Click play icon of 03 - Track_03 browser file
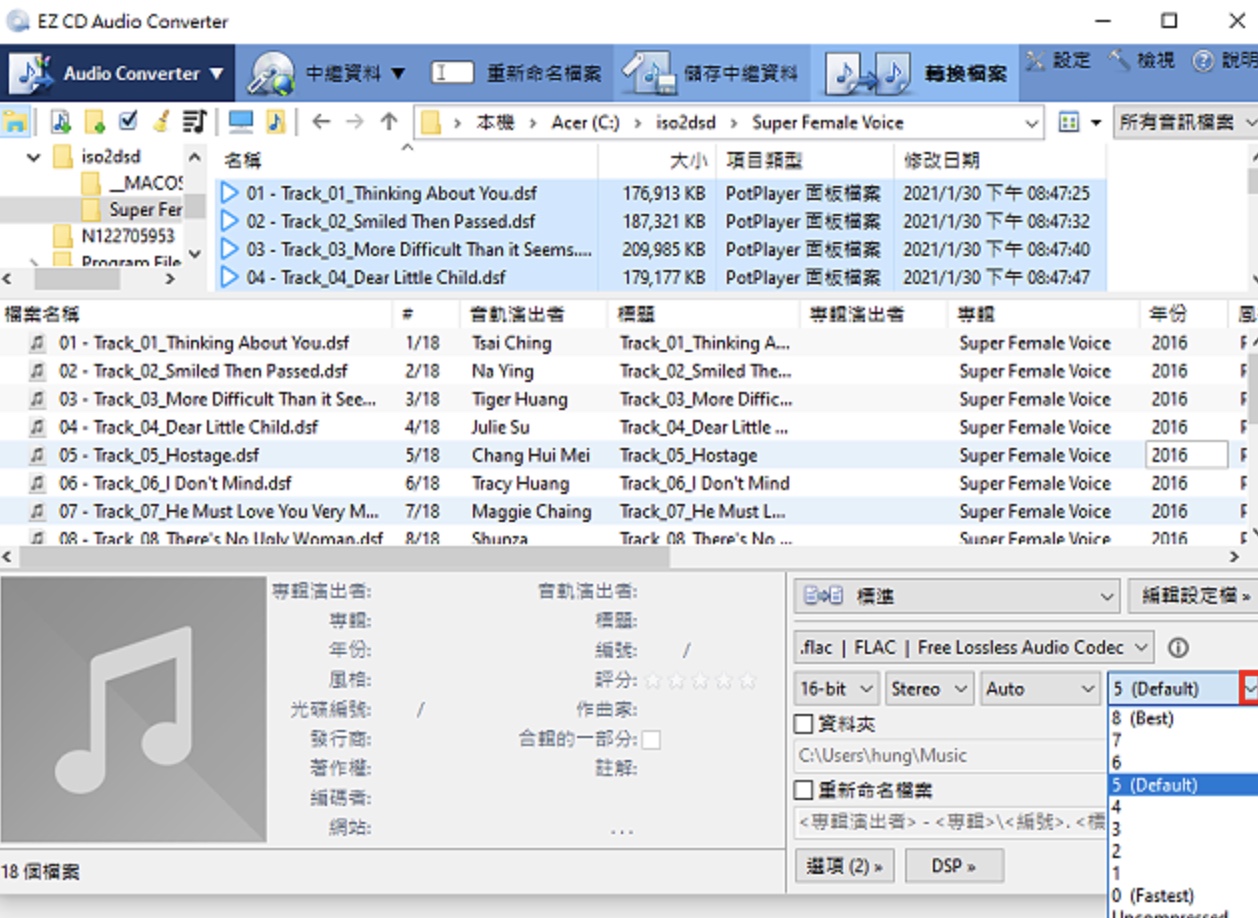Viewport: 1258px width, 918px height. pyautogui.click(x=230, y=249)
